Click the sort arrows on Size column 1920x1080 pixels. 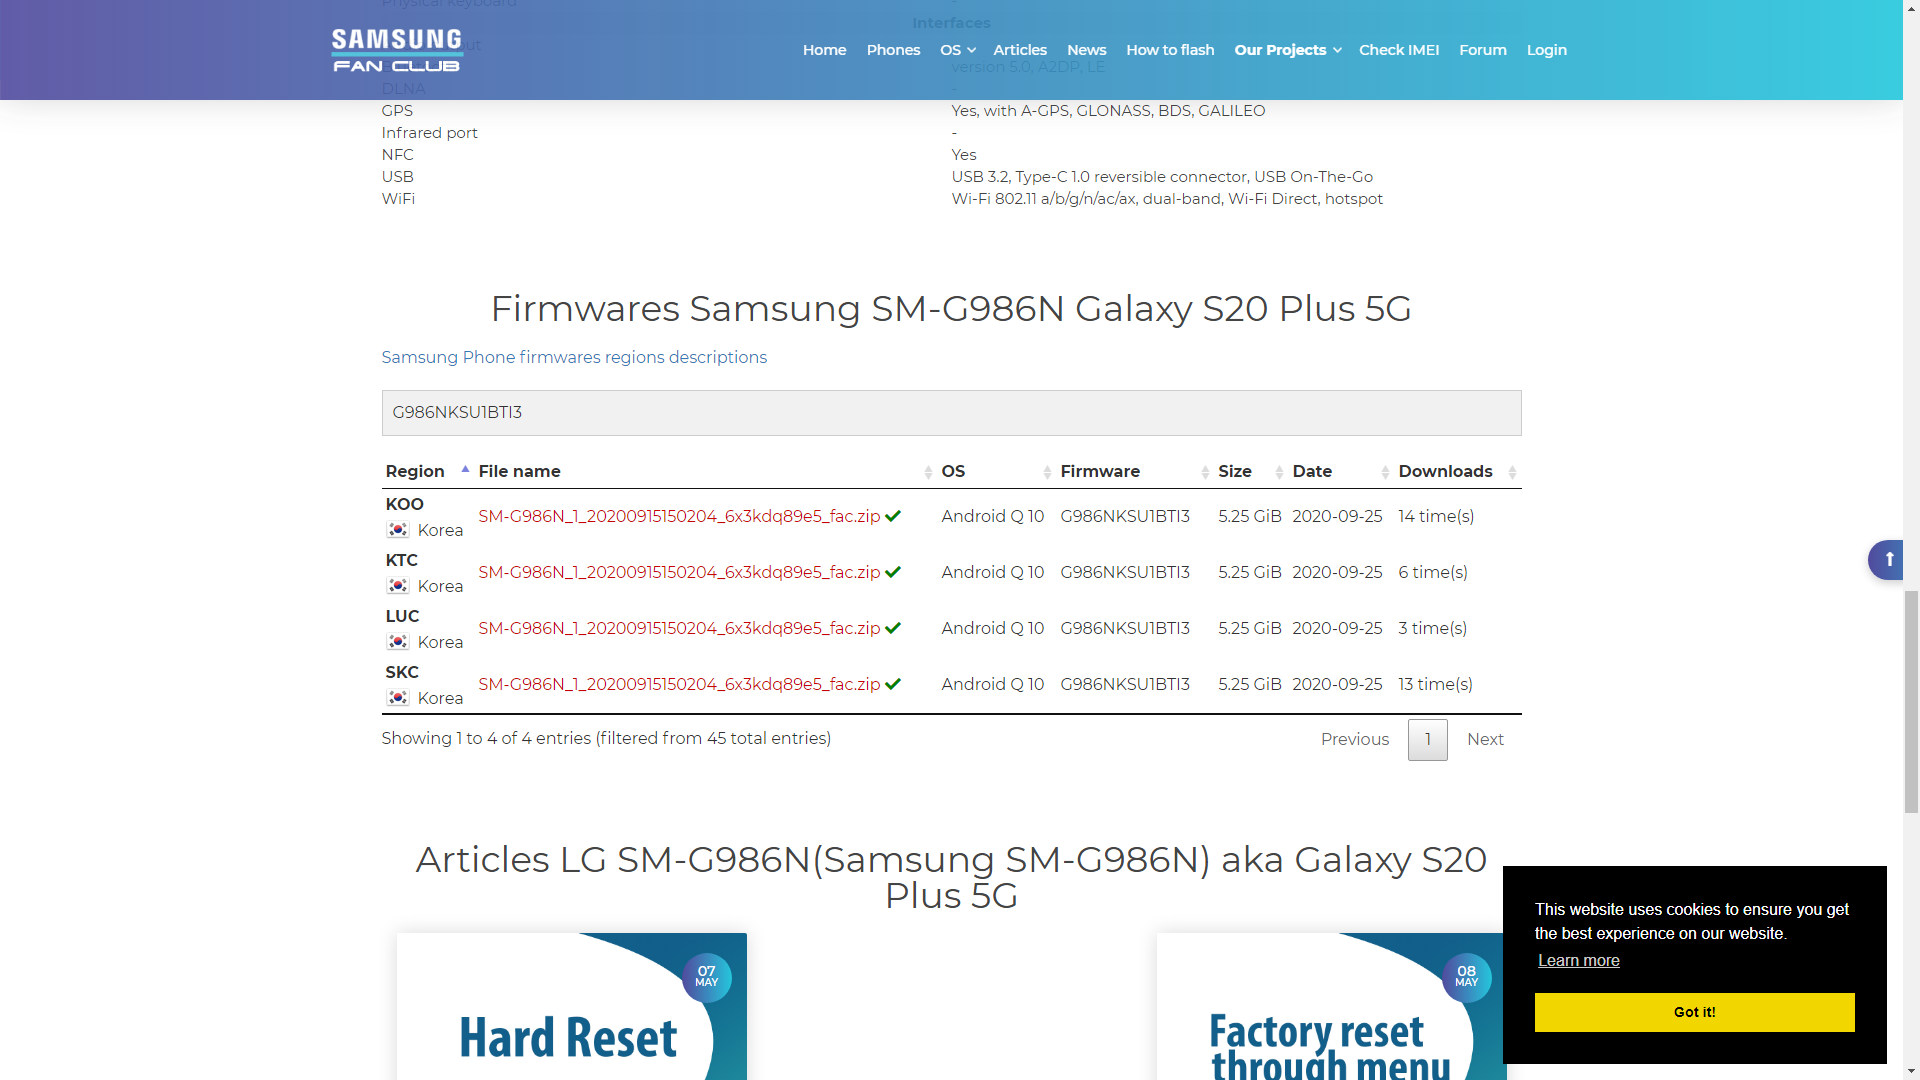pos(1279,472)
